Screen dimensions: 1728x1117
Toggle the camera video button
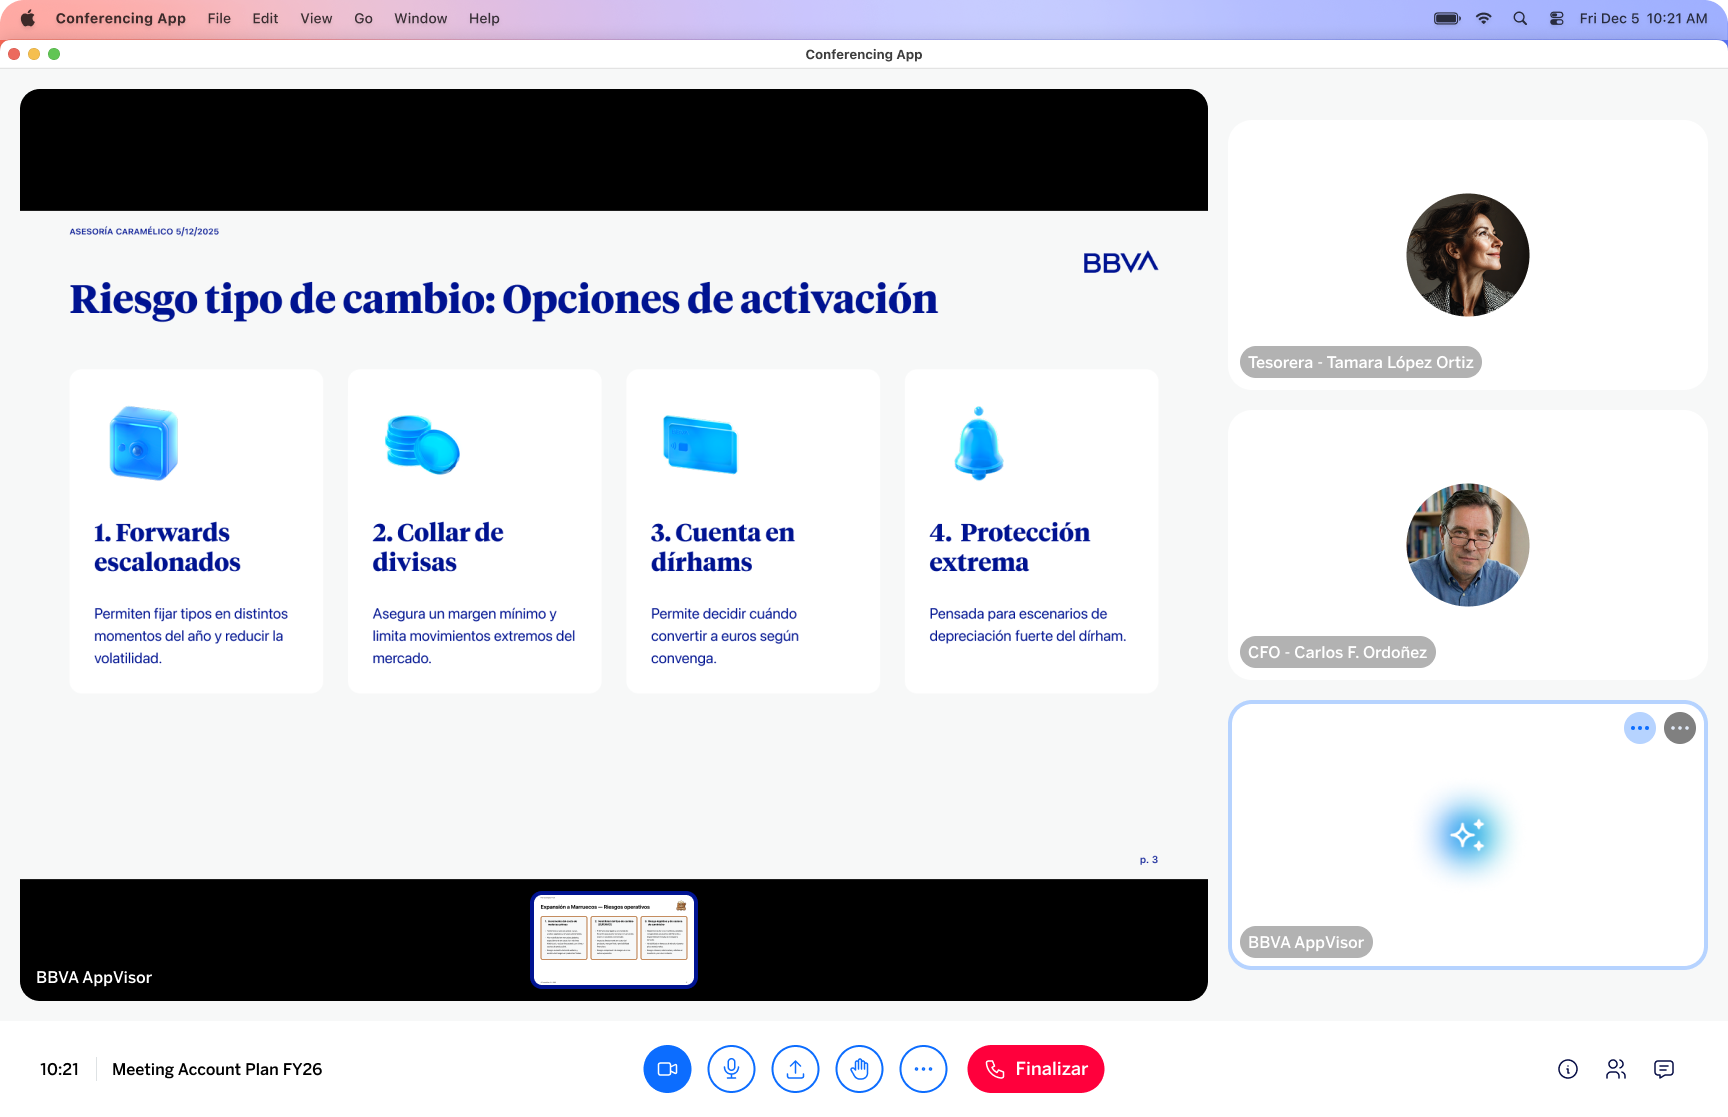click(667, 1069)
